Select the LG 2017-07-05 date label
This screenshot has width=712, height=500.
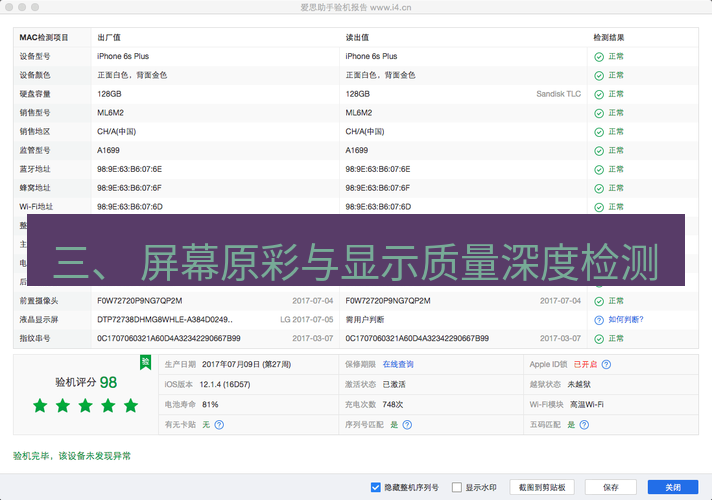(x=307, y=319)
